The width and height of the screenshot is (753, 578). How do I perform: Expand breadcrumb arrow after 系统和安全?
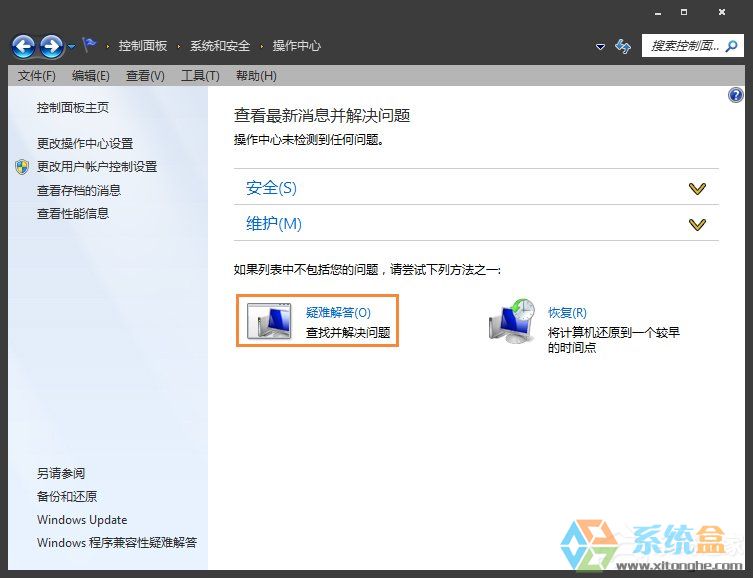click(262, 47)
